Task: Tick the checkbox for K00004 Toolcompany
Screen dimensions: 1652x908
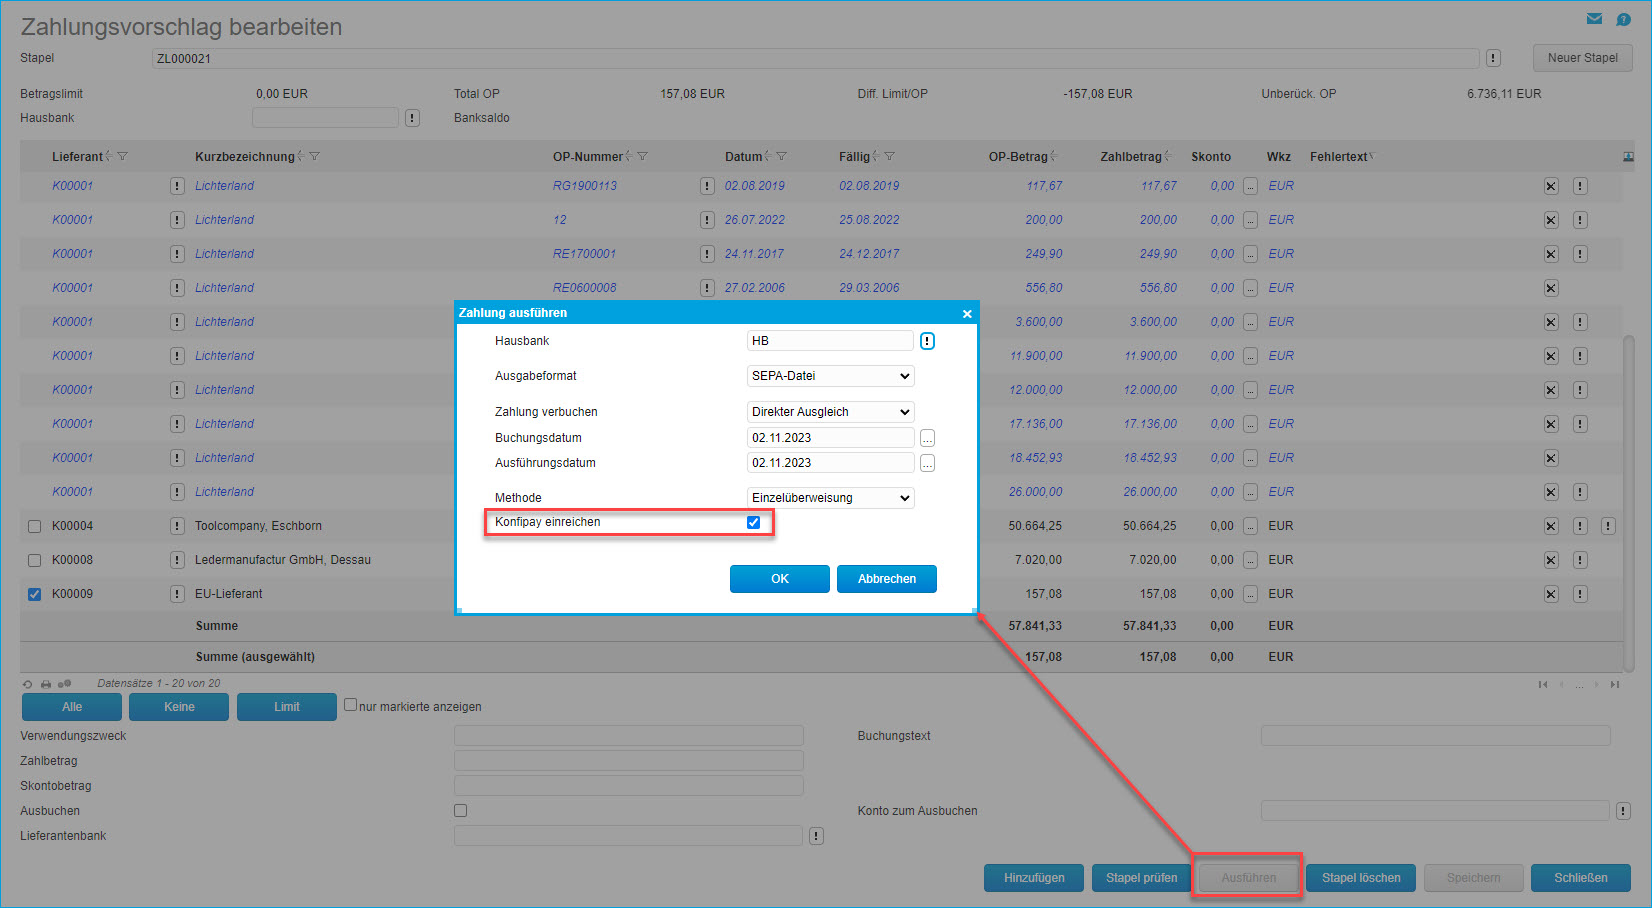Action: pyautogui.click(x=34, y=526)
